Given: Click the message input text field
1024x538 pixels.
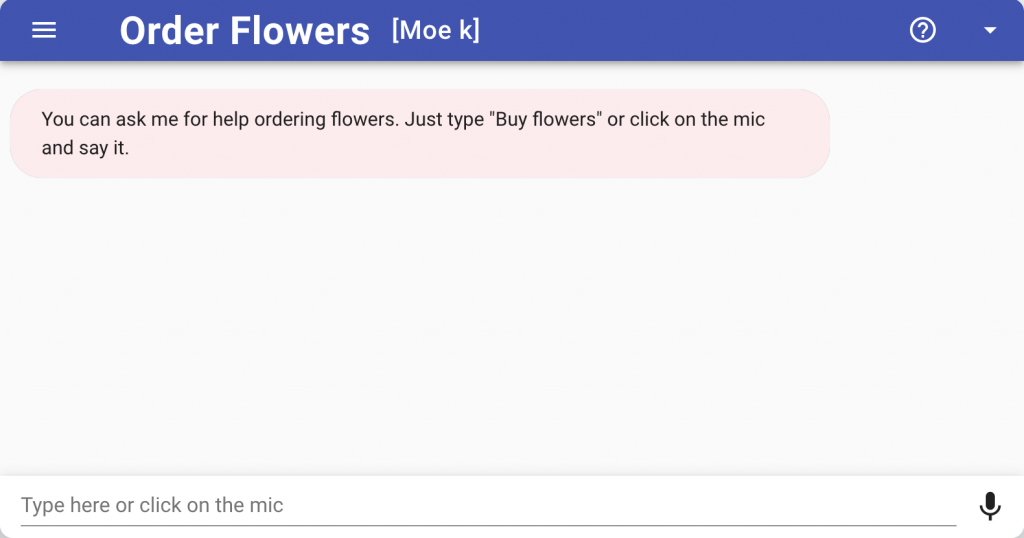Looking at the screenshot, I should [x=488, y=505].
